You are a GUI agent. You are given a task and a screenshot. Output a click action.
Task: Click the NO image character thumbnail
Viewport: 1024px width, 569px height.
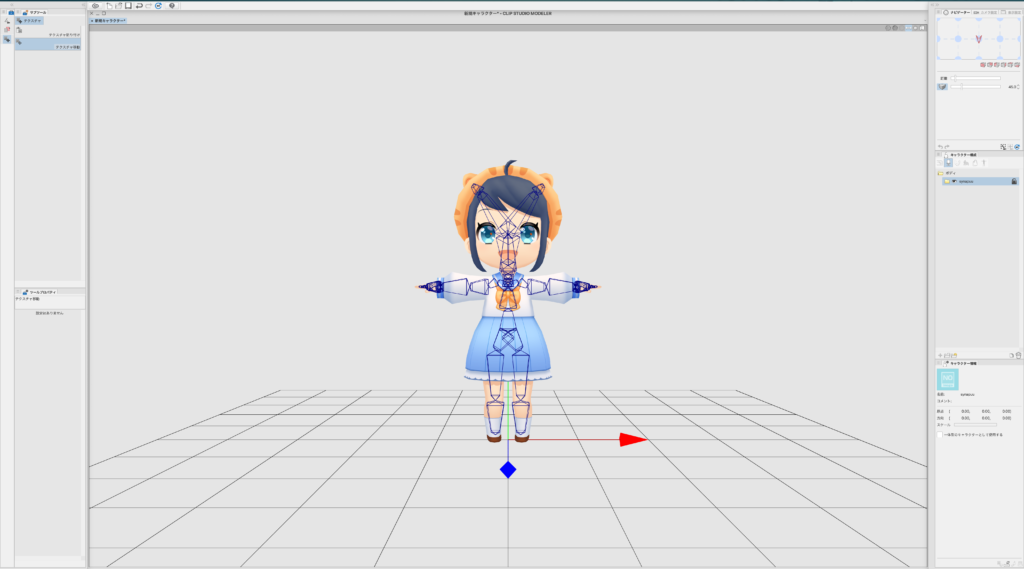pos(948,380)
